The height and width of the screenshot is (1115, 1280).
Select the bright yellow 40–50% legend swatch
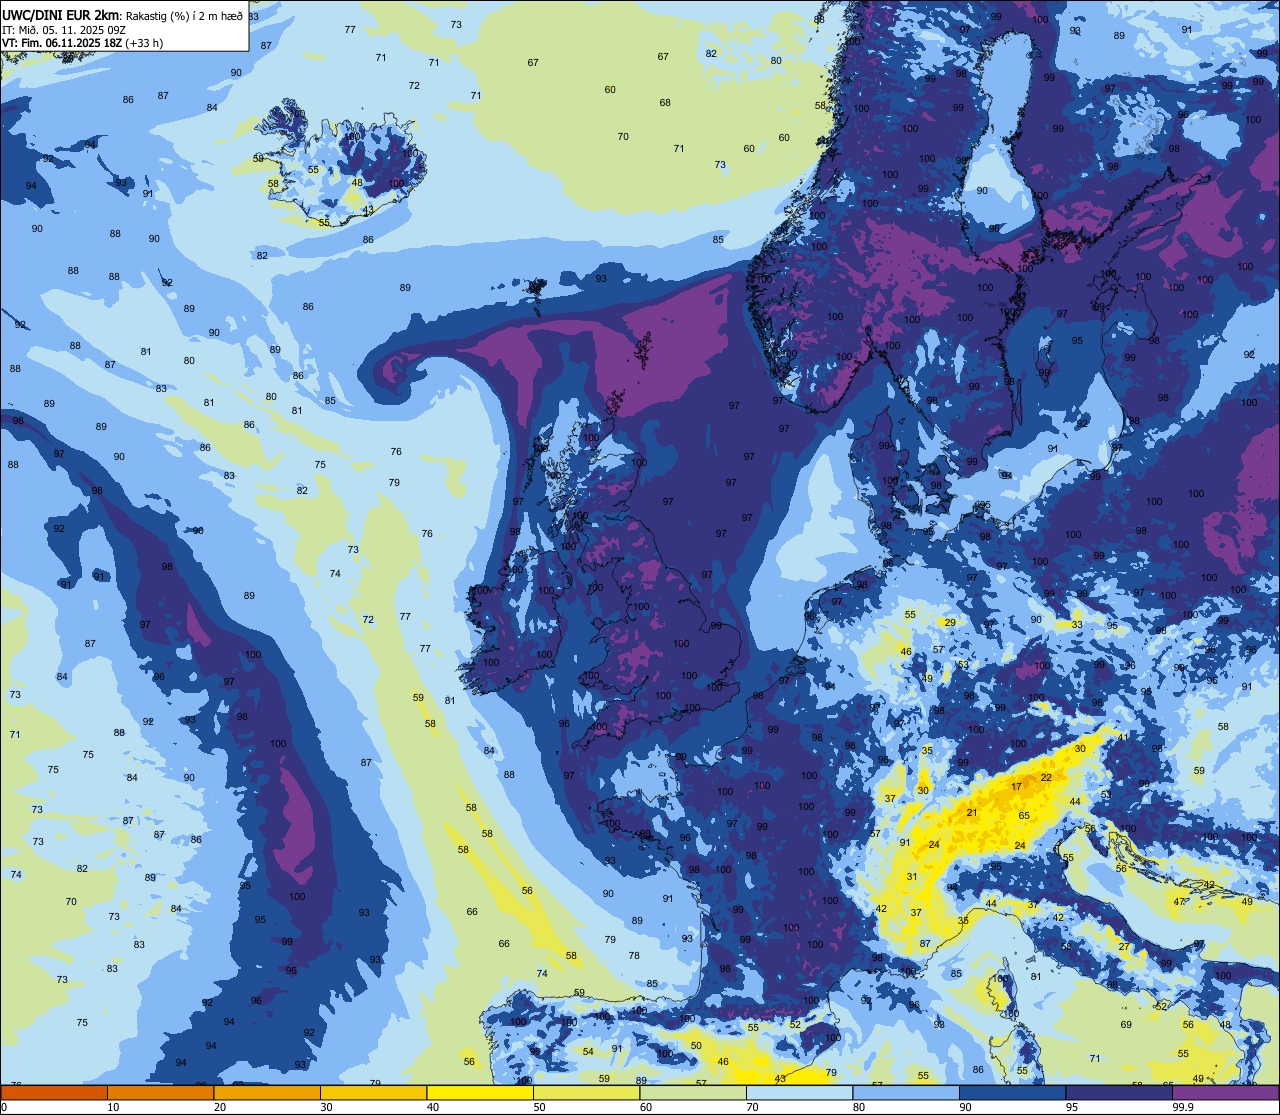tap(480, 1092)
